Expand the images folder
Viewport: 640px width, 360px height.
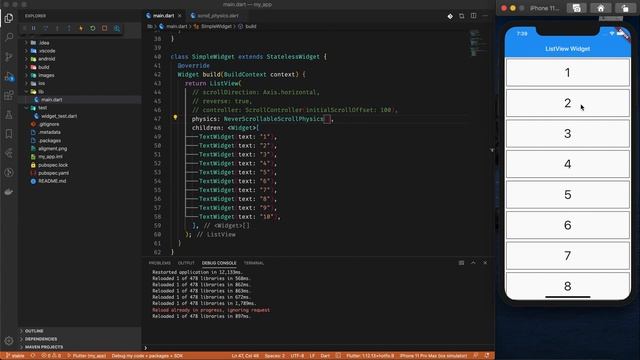(x=27, y=75)
